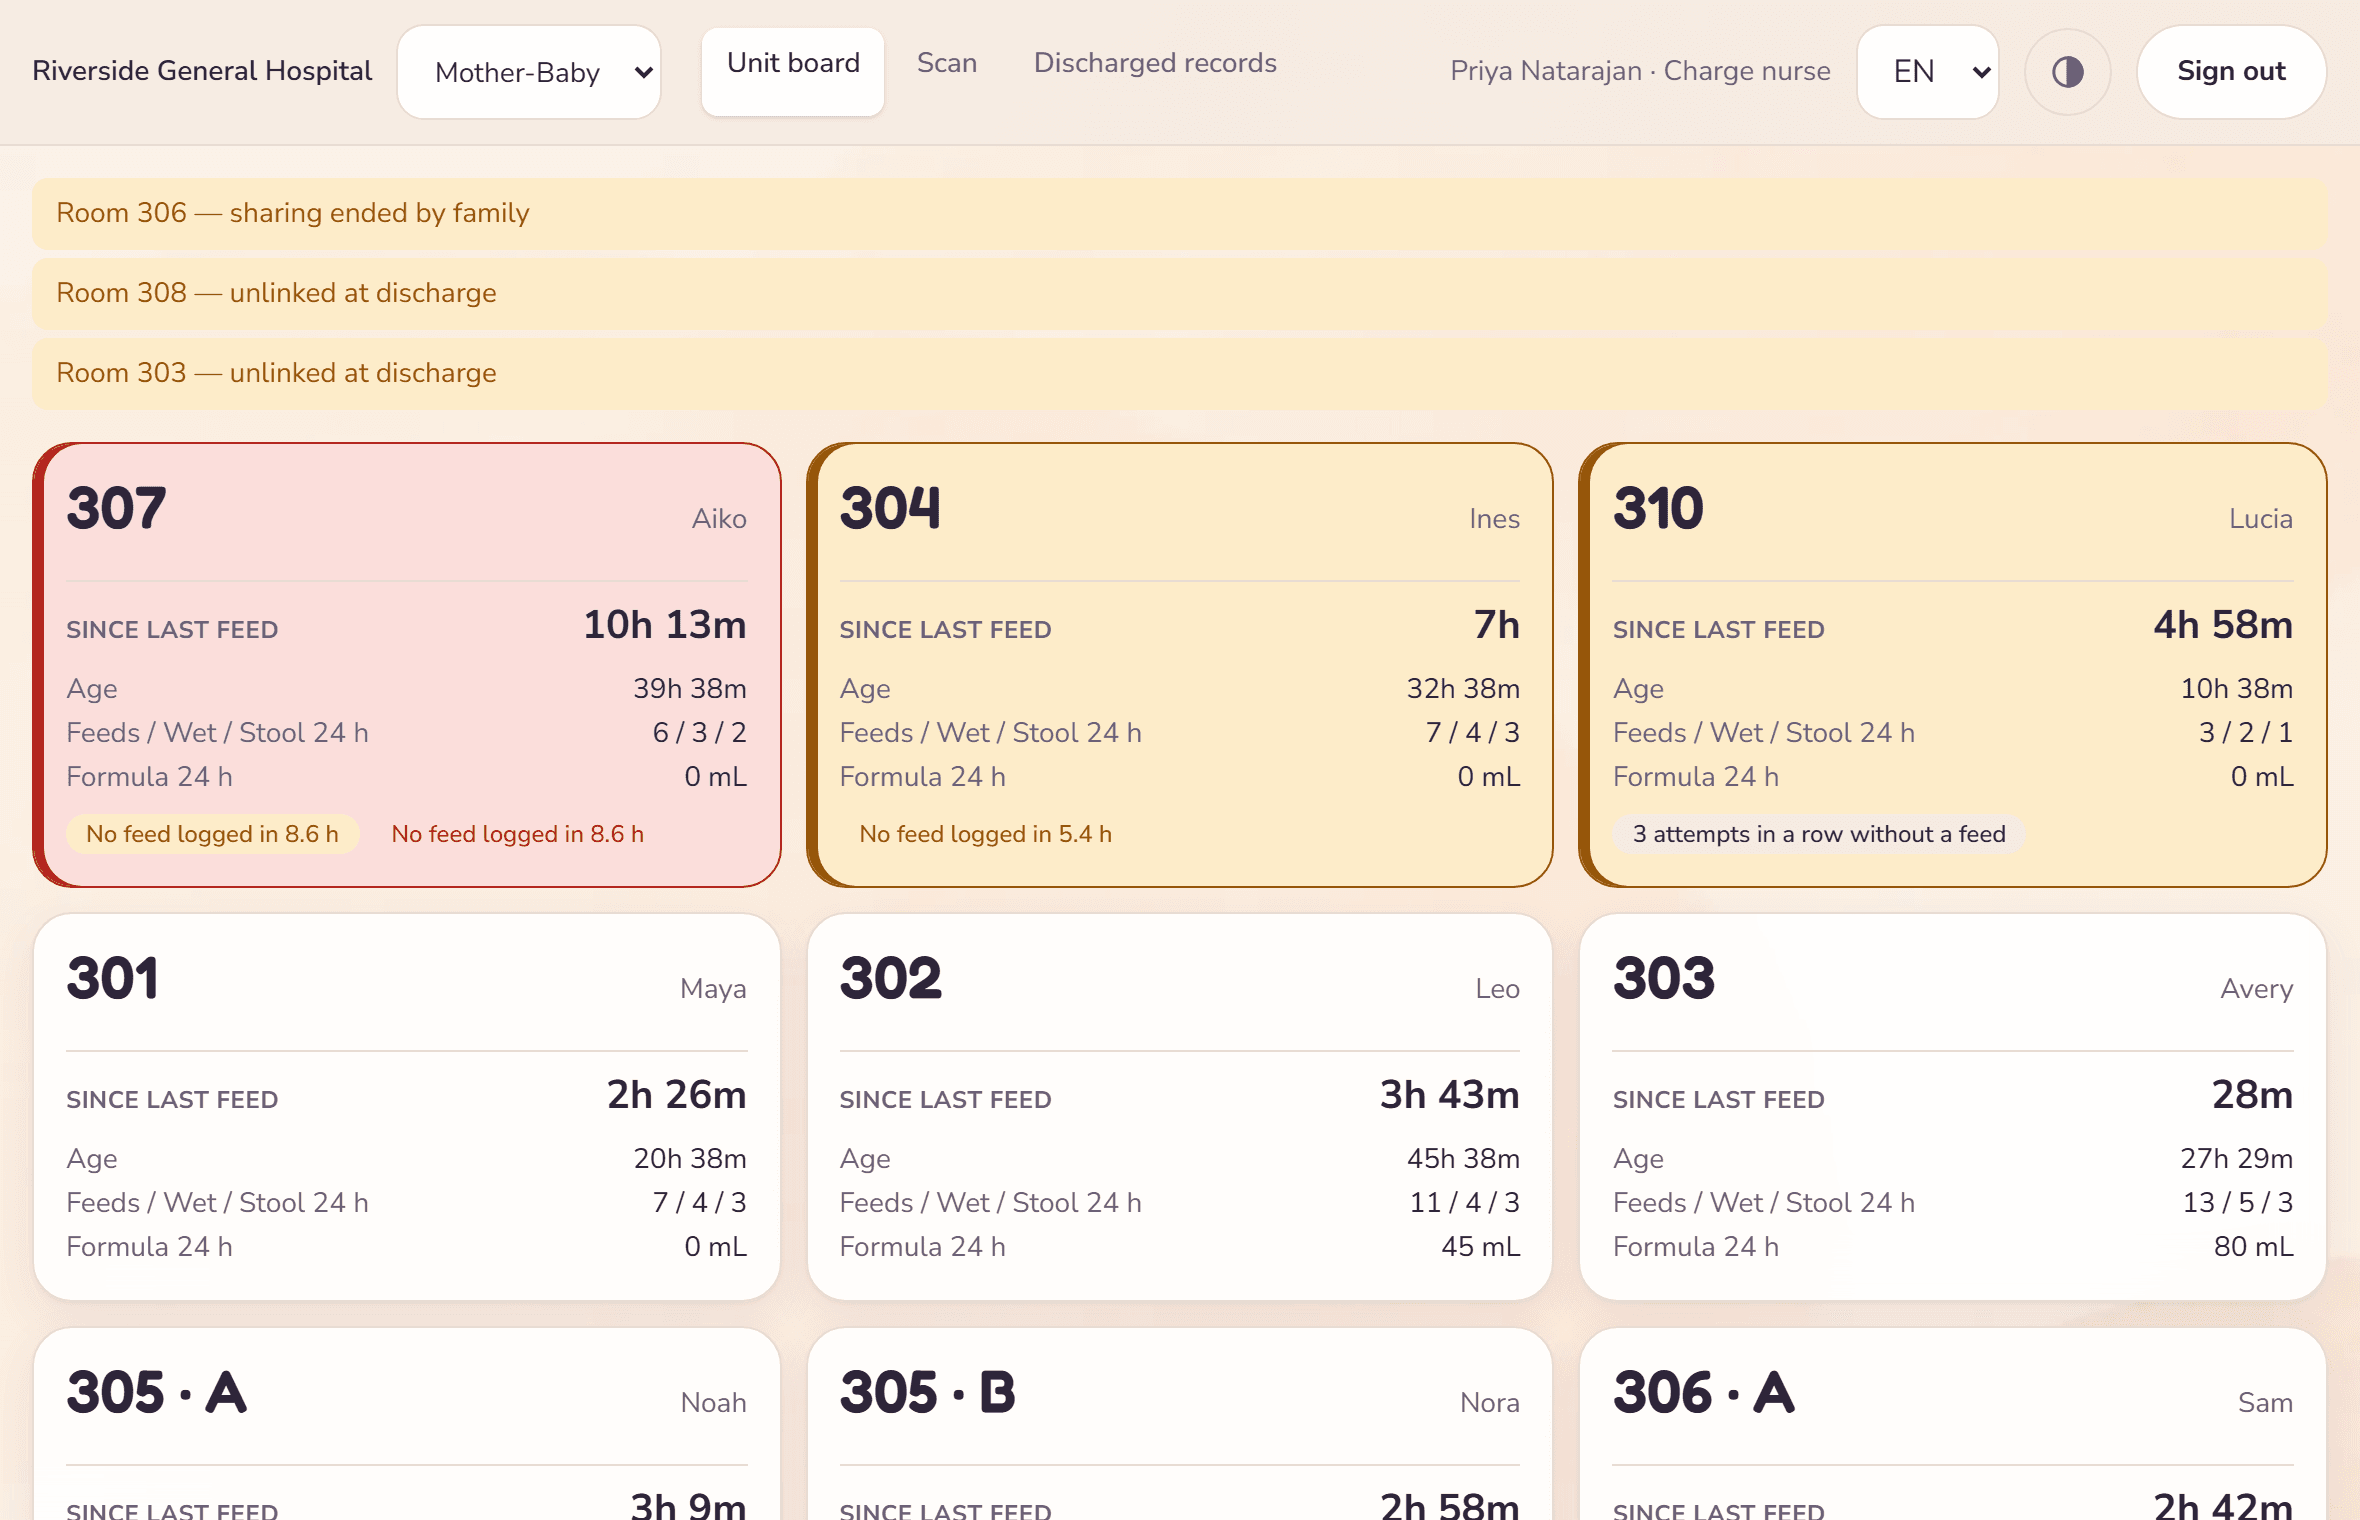Switch to the Unit board tab
The width and height of the screenshot is (2360, 1520).
793,71
